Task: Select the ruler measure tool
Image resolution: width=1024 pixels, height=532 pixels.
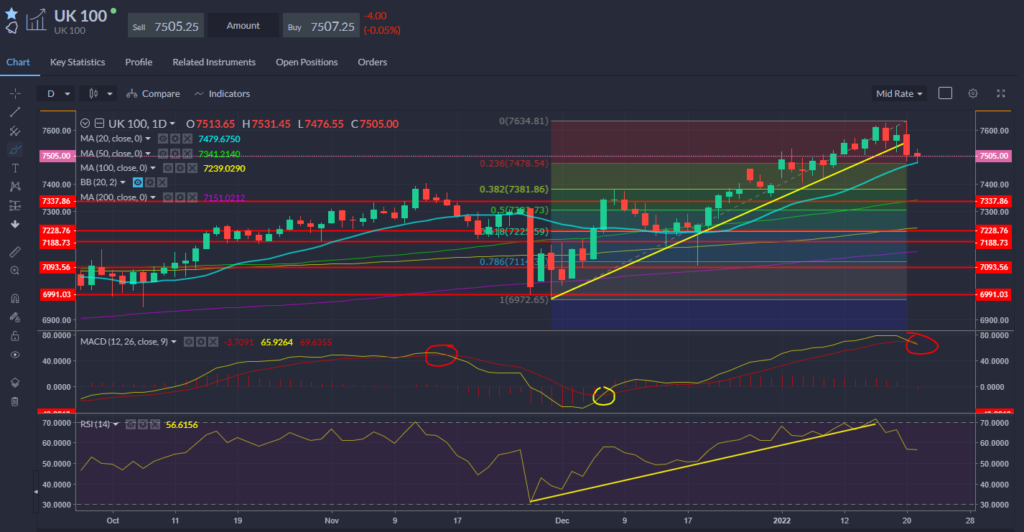Action: click(x=14, y=251)
